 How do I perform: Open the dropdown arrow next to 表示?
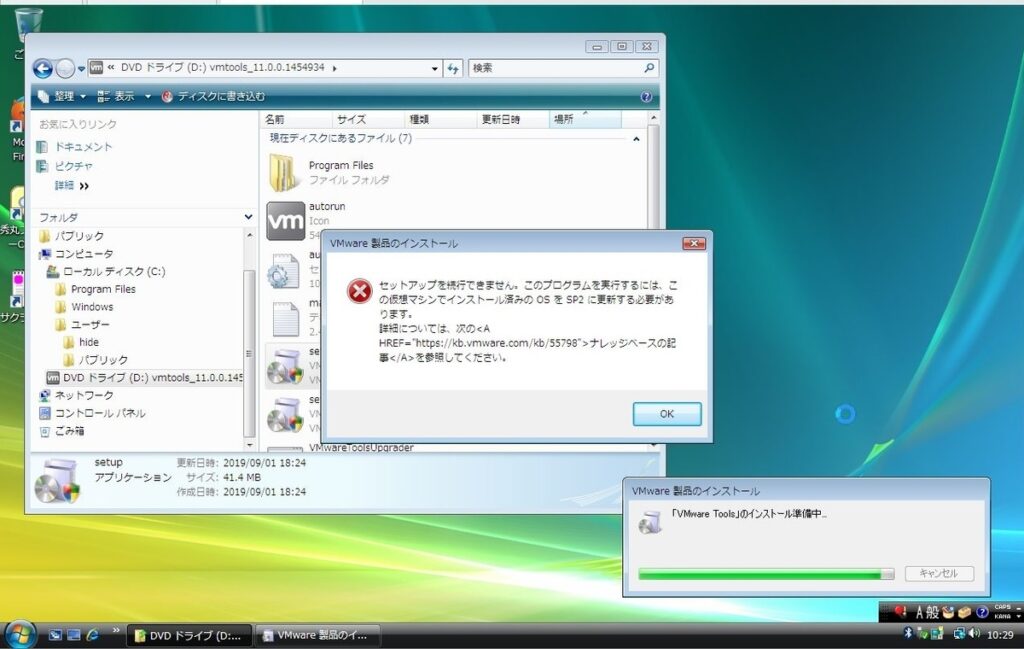(148, 97)
